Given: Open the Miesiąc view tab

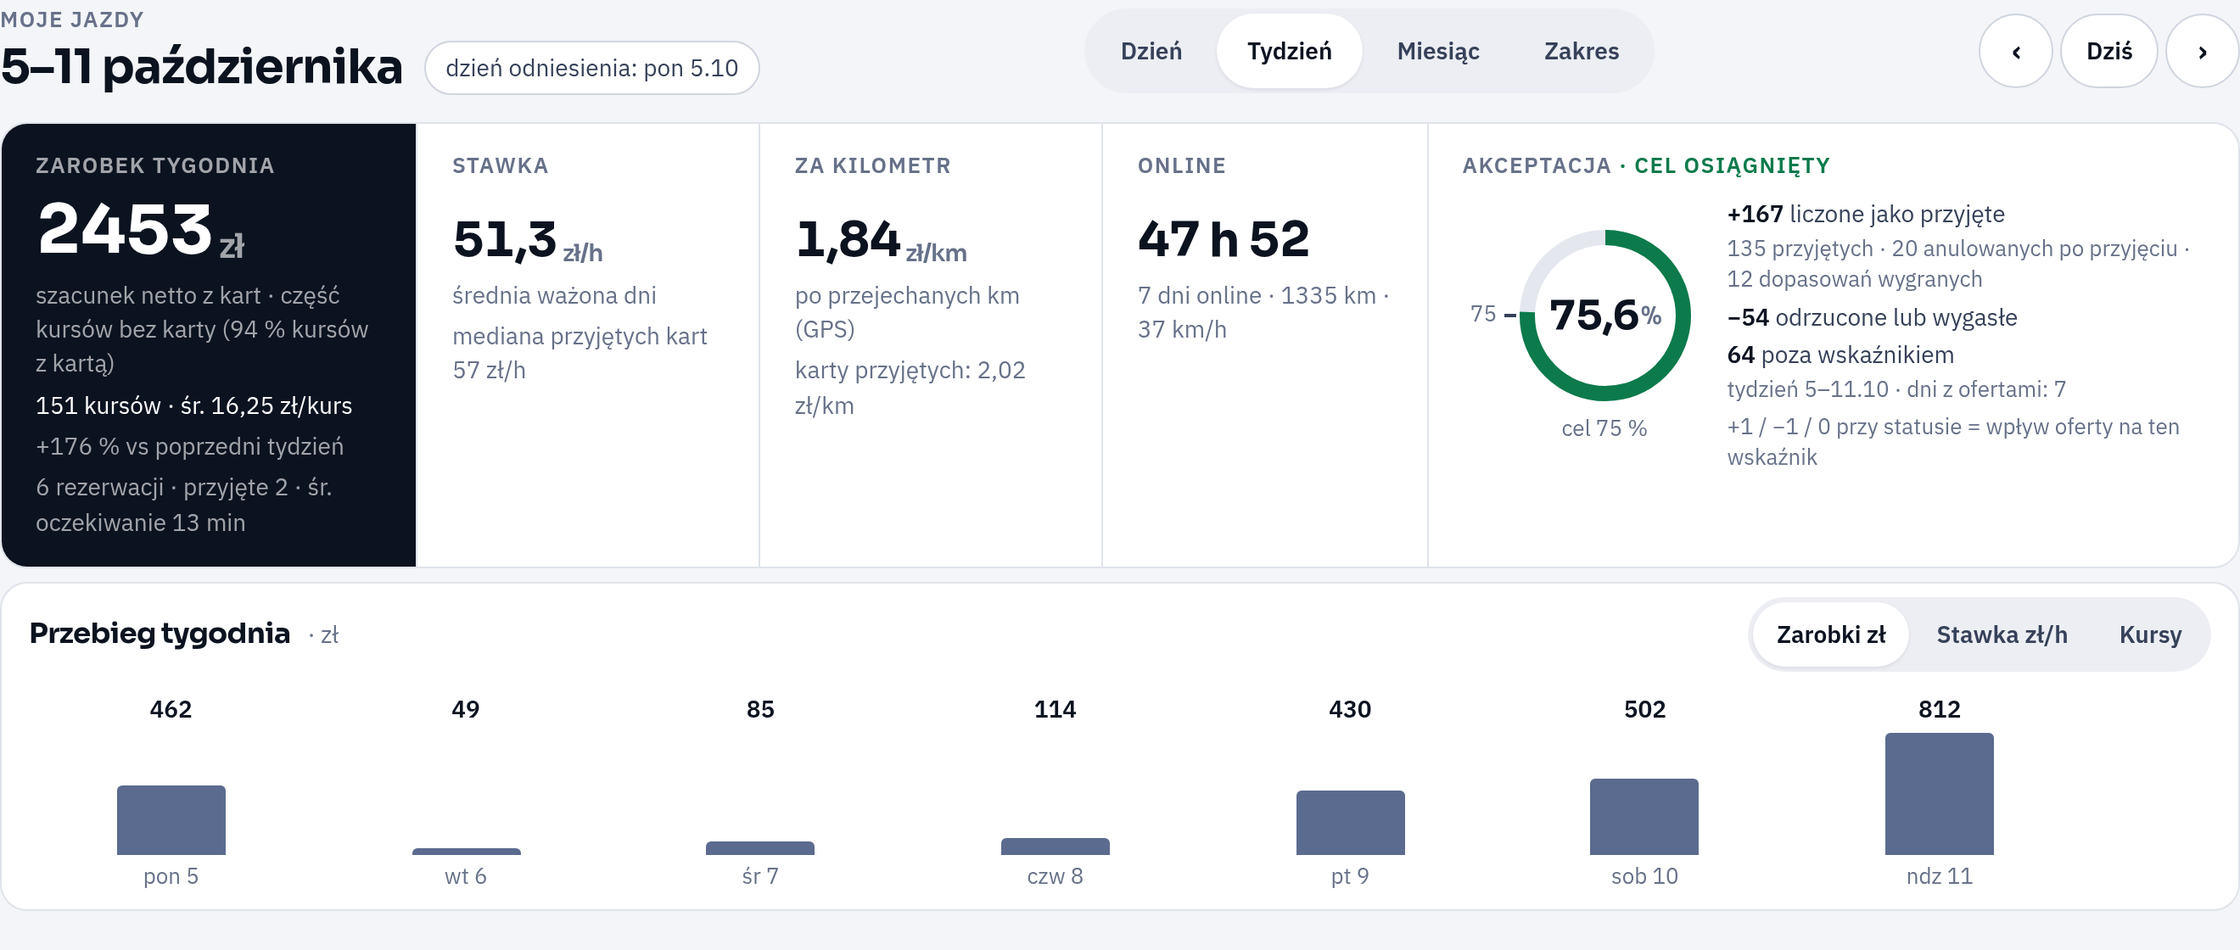Looking at the screenshot, I should [1438, 52].
